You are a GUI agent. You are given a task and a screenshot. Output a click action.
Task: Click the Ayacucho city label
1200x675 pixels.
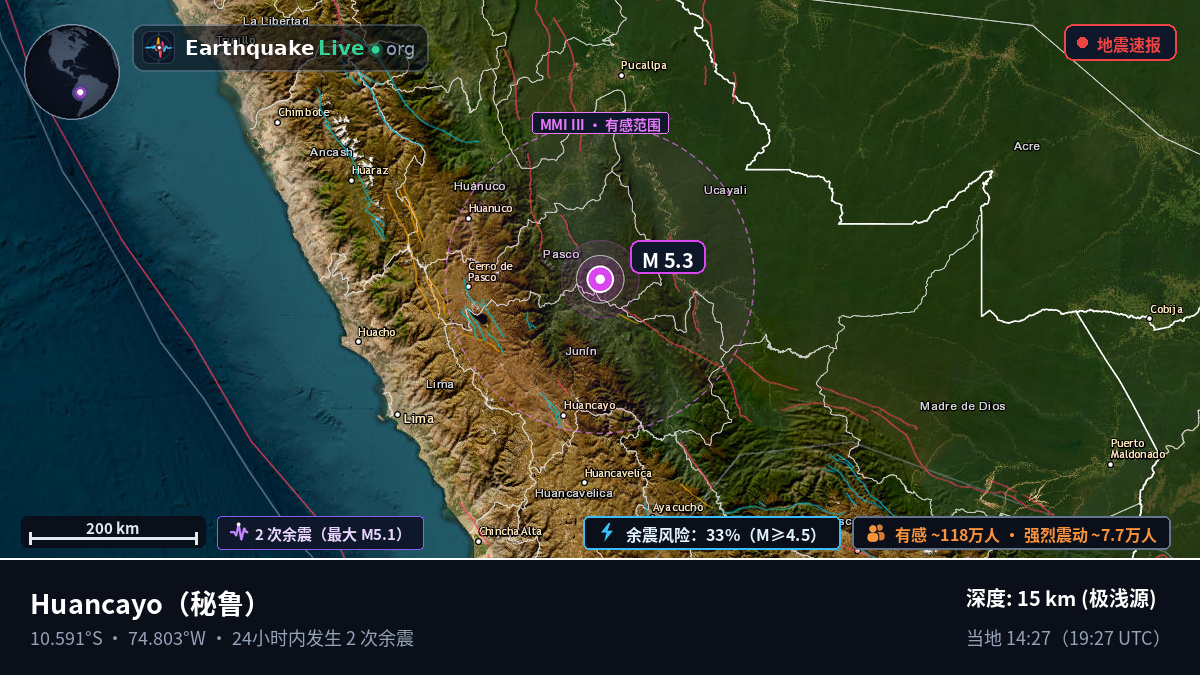tap(678, 507)
